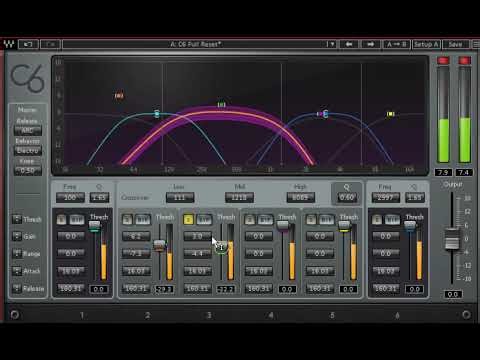
Task: Click the right meter peak readout 7.4
Action: click(x=464, y=172)
